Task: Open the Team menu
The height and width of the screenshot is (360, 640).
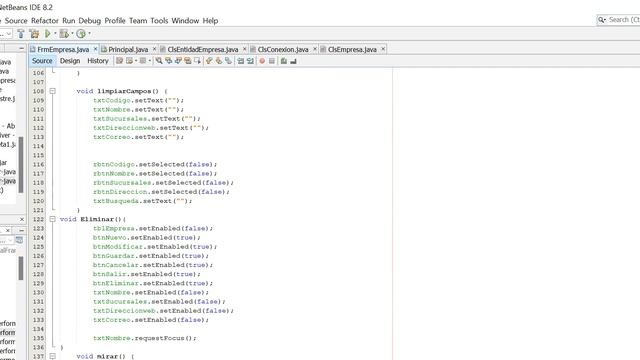Action: tap(138, 21)
